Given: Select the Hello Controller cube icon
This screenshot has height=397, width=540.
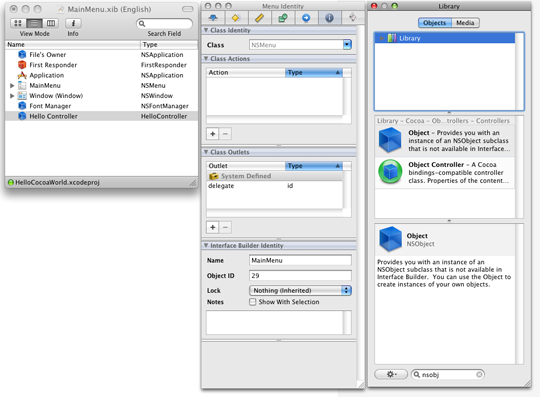Looking at the screenshot, I should tap(22, 116).
